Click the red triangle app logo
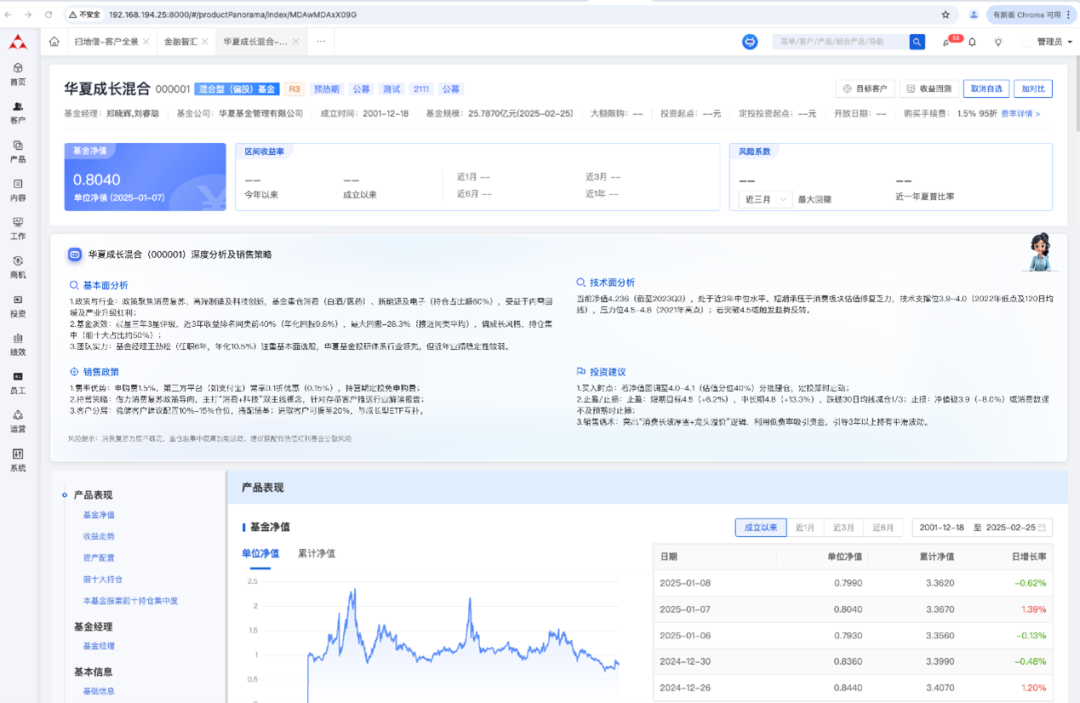 pos(18,42)
